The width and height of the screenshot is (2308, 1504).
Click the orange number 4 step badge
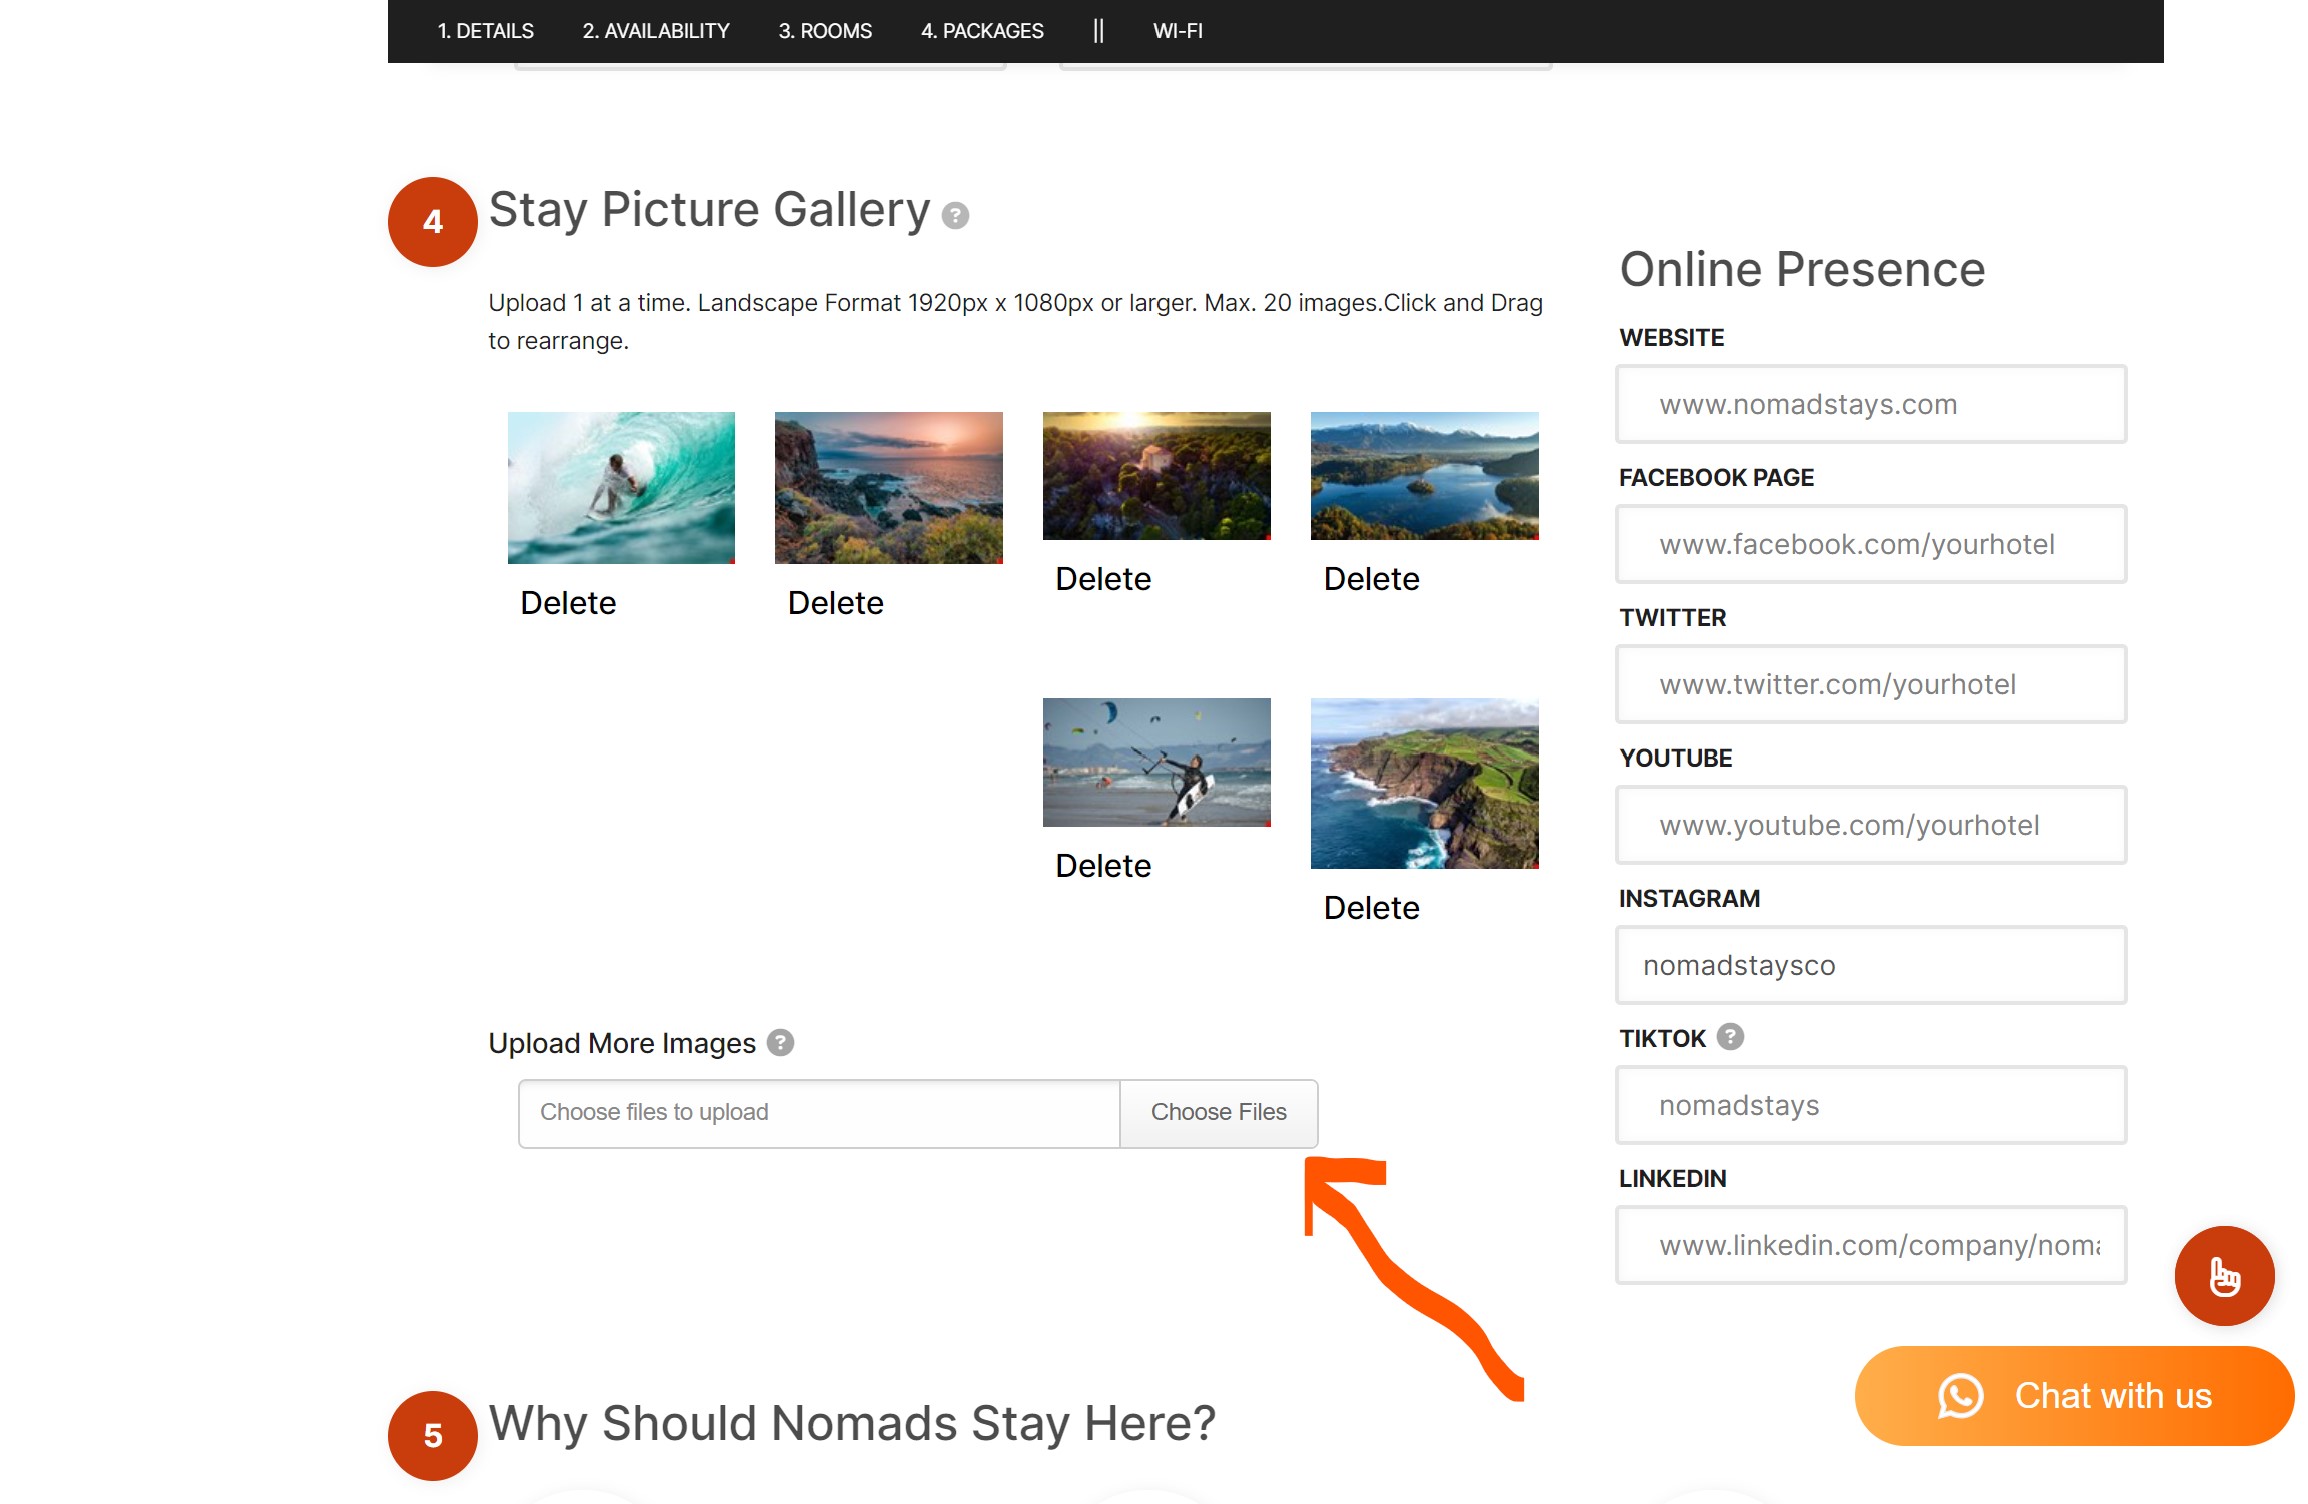click(432, 222)
